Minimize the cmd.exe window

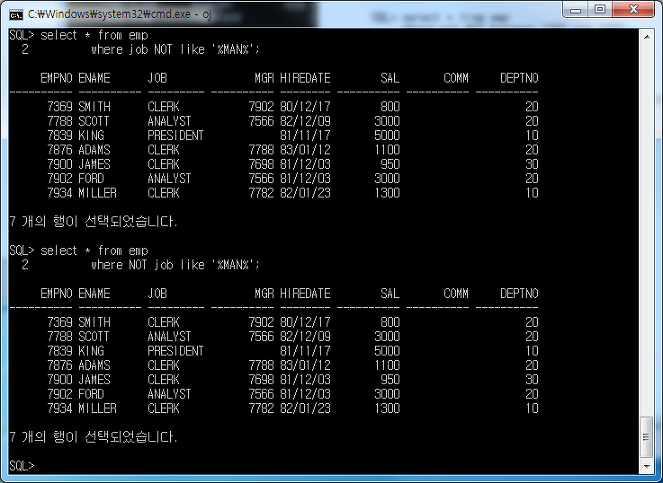coord(575,10)
